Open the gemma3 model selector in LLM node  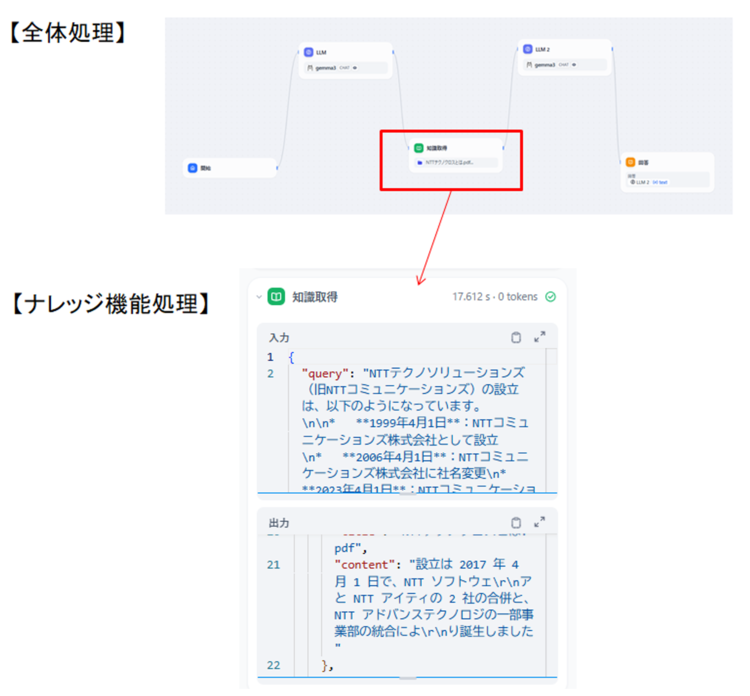pos(346,68)
